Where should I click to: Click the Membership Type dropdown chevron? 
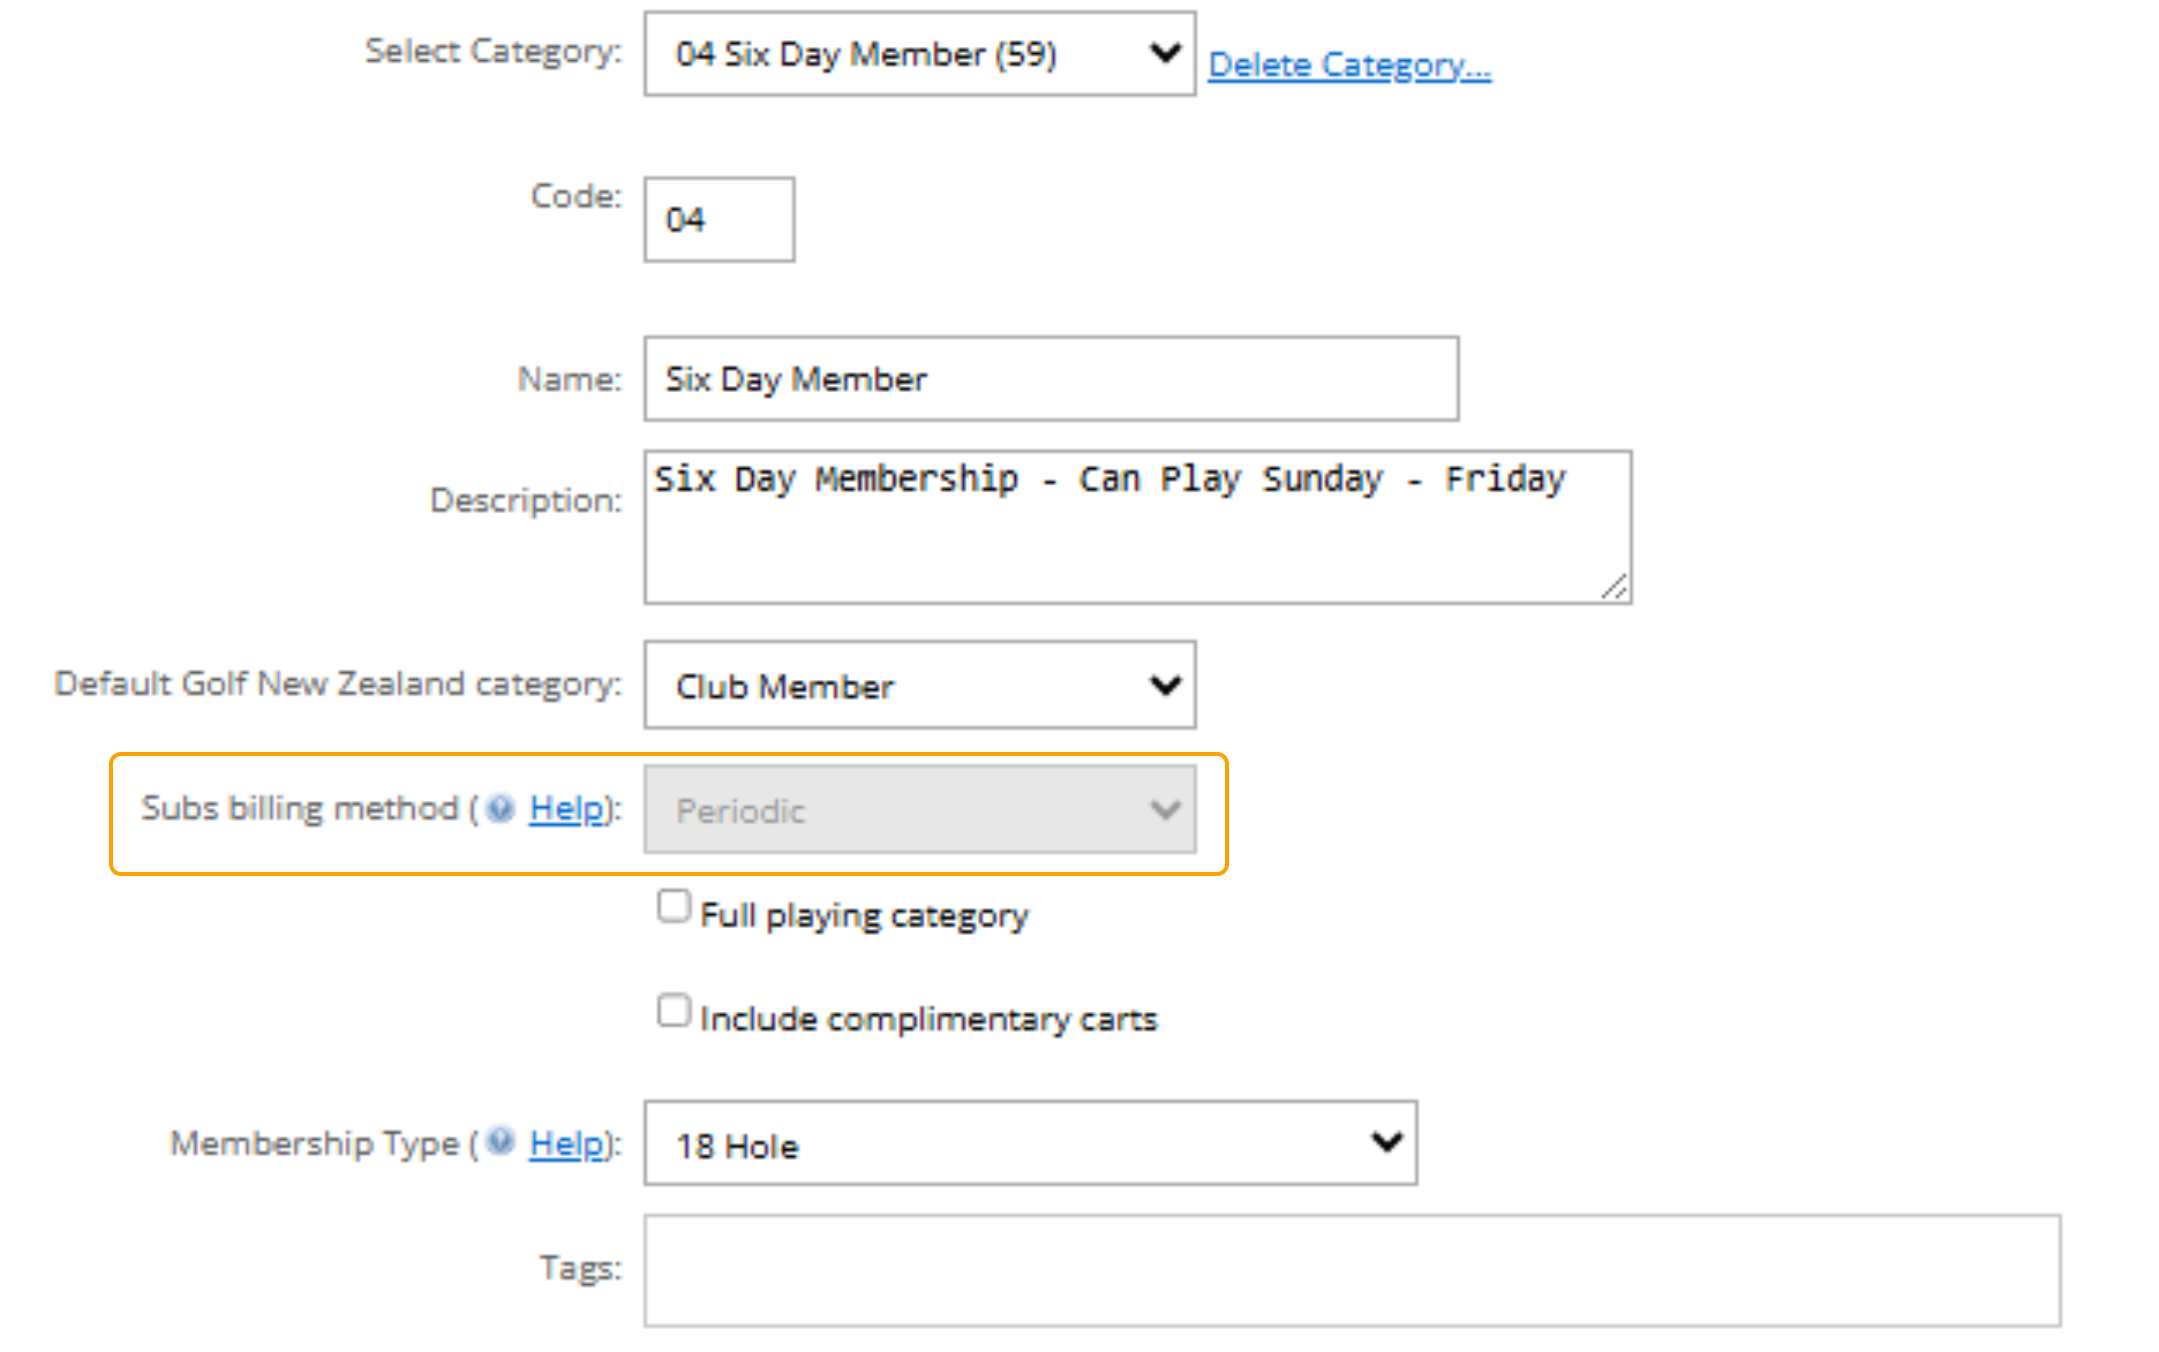1386,1142
